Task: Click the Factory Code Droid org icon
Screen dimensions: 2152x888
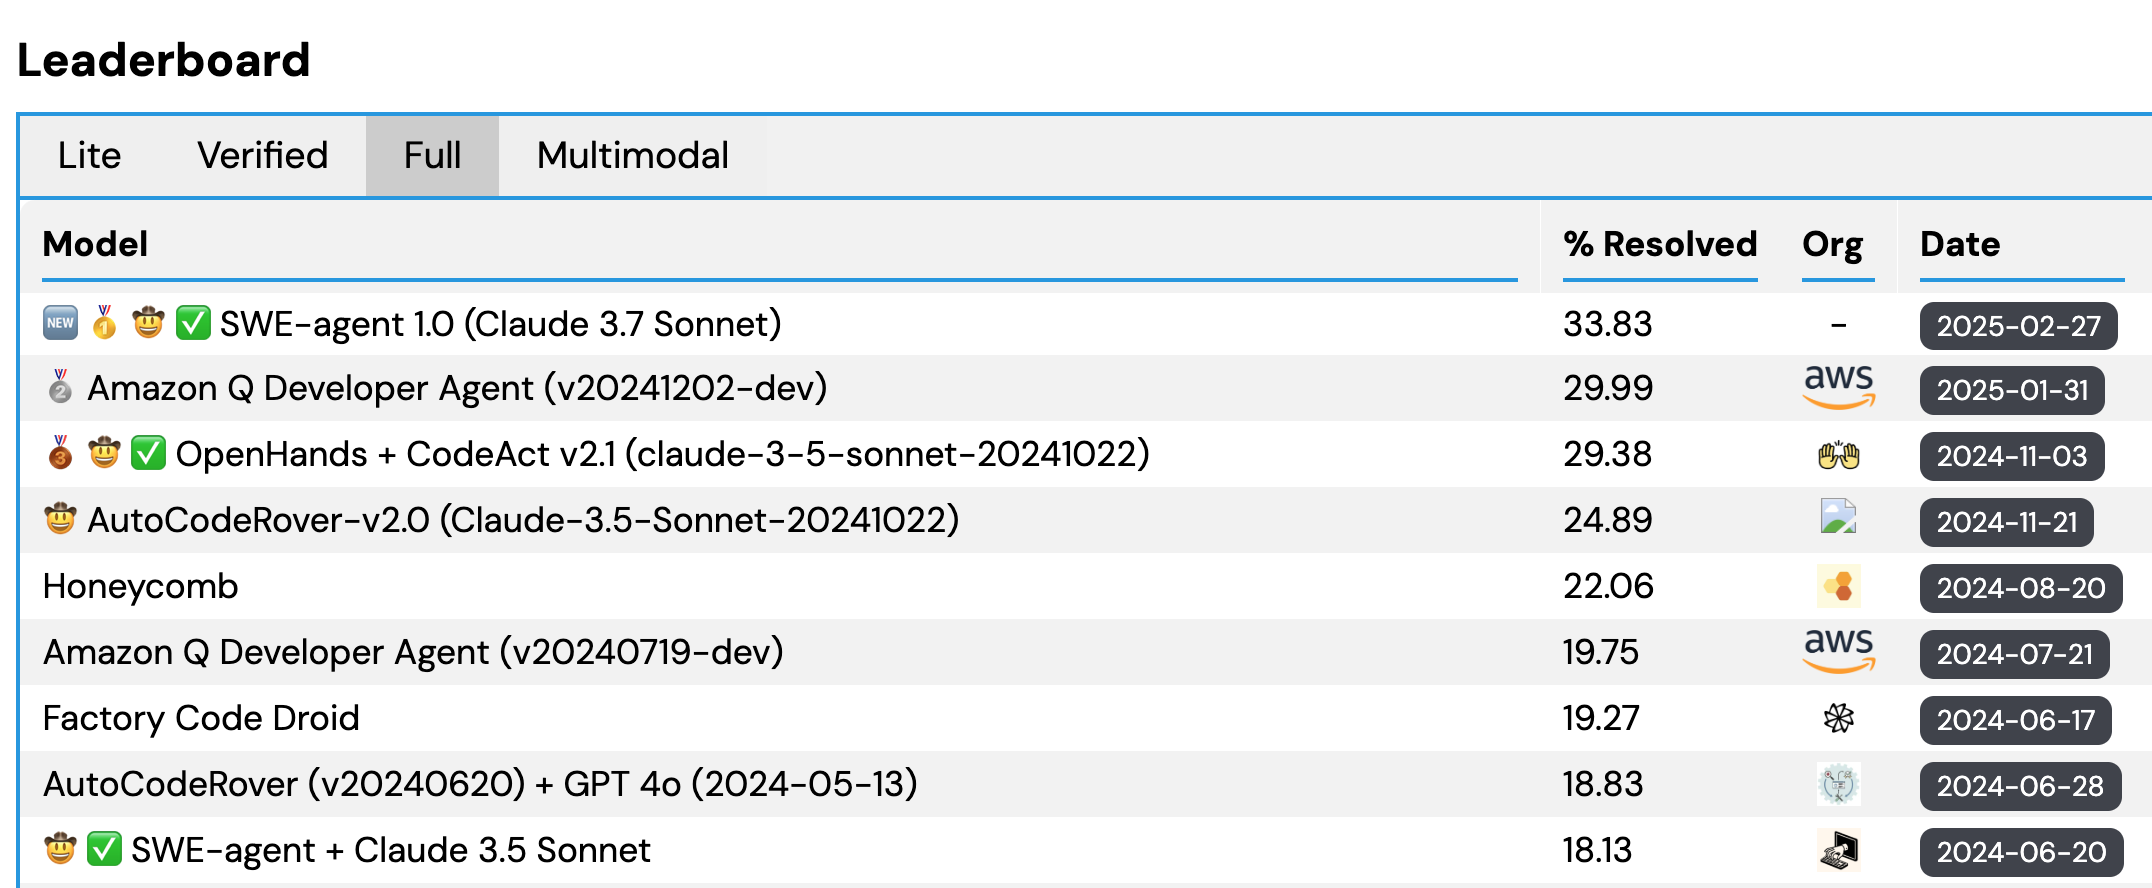Action: [x=1838, y=718]
